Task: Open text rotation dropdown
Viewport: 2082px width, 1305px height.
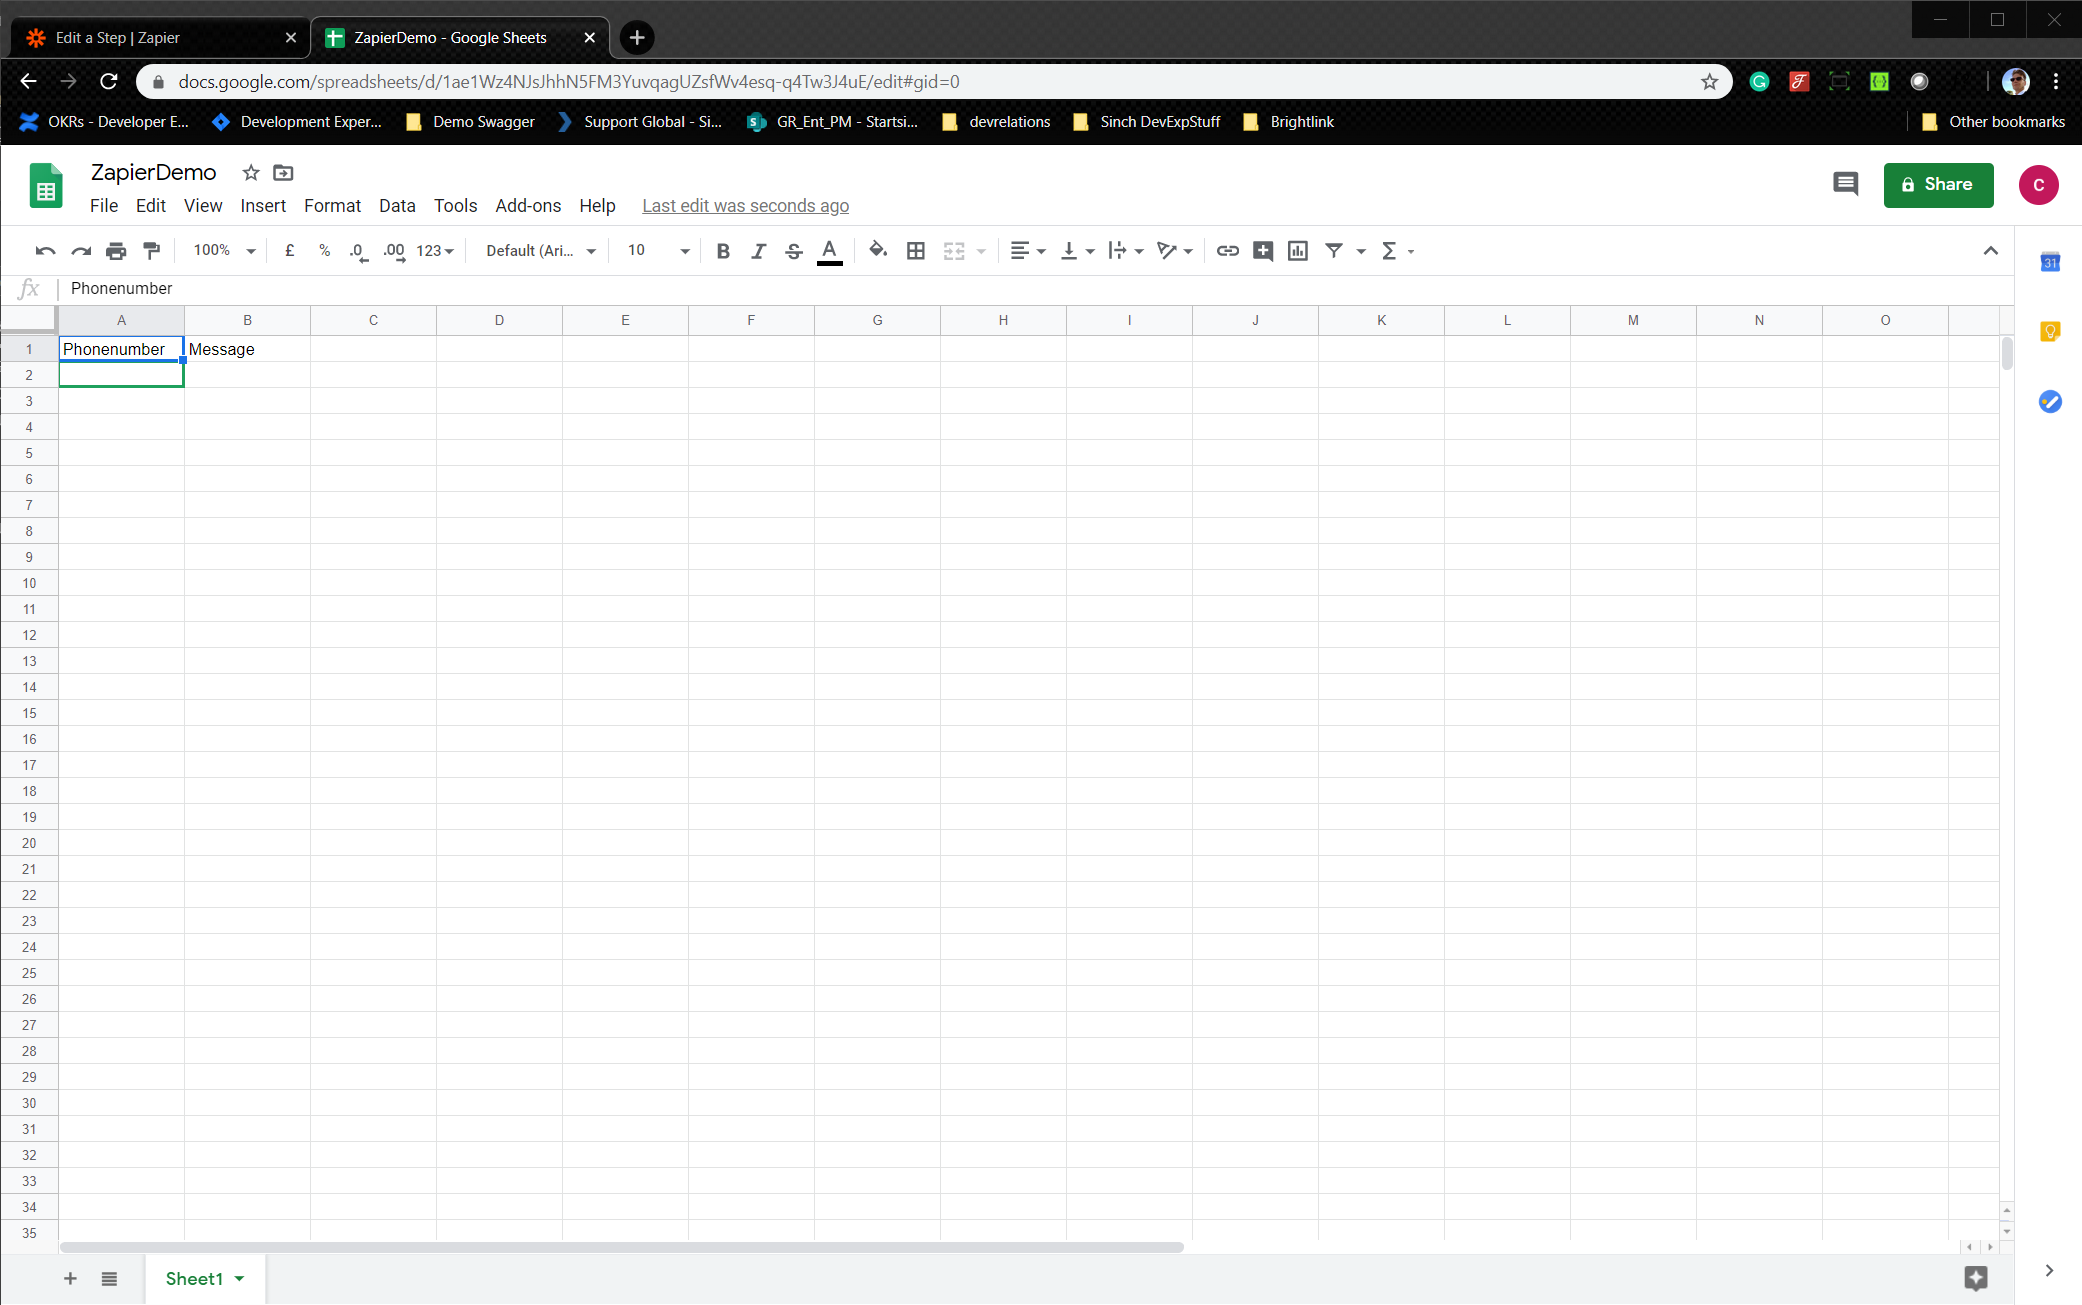Action: (x=1175, y=251)
